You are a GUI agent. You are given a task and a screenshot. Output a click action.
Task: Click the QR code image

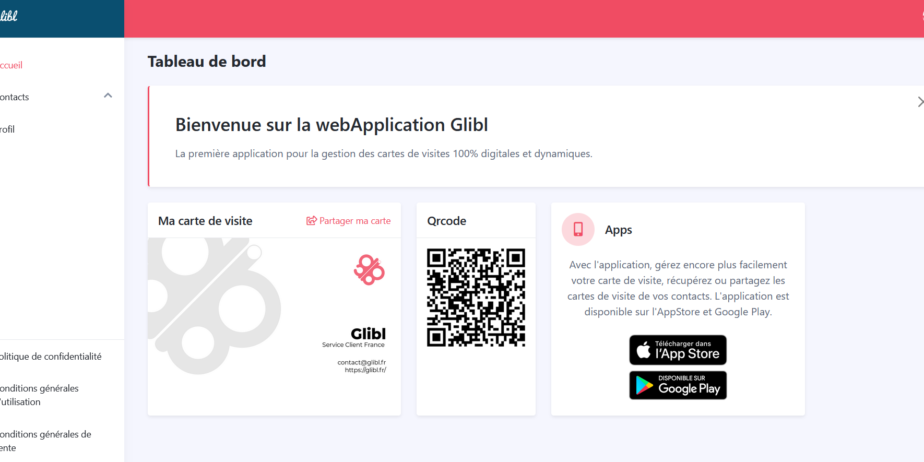point(476,298)
